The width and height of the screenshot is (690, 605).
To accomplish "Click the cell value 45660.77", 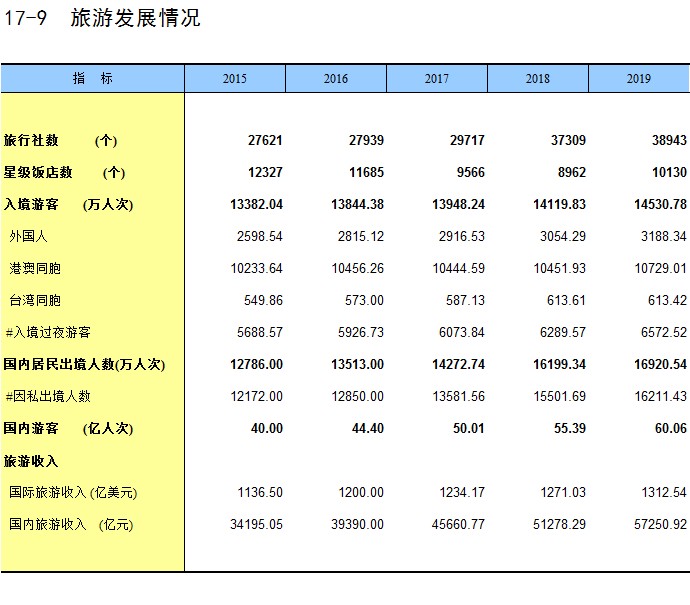I will [x=458, y=524].
